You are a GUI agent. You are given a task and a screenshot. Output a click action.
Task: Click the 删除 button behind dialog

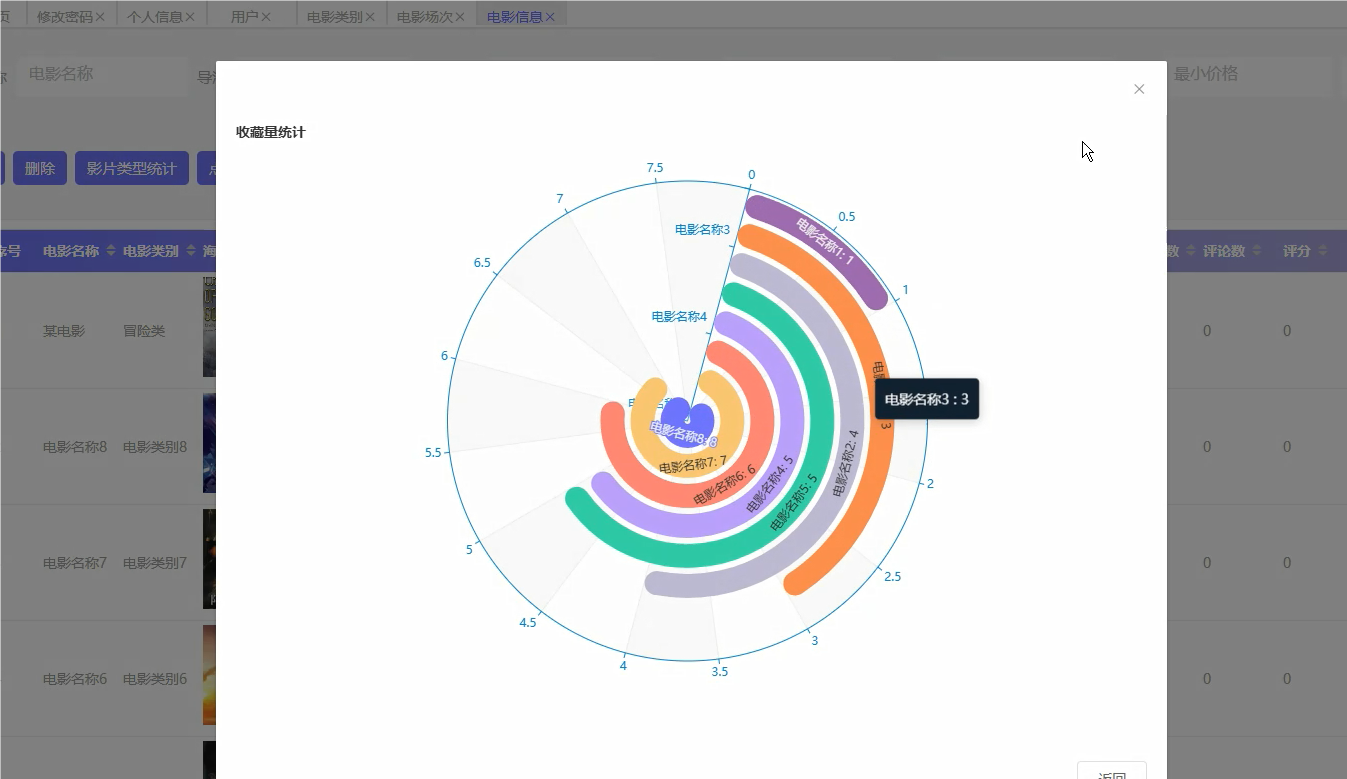[x=40, y=168]
